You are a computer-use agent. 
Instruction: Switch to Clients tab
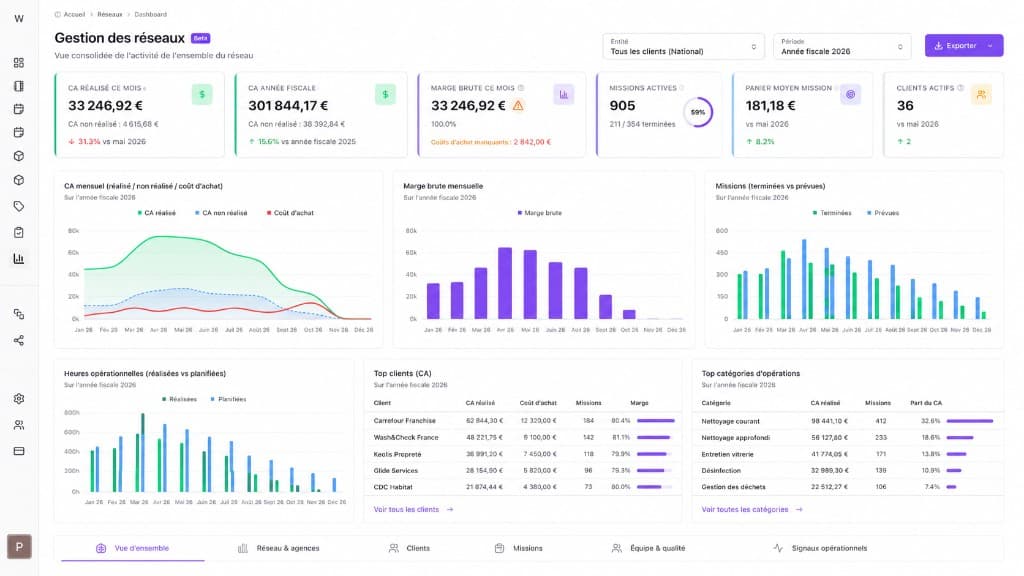click(x=409, y=549)
